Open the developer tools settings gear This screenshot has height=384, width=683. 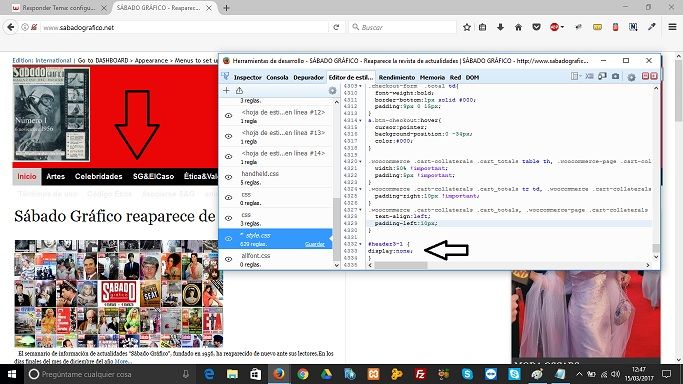tap(631, 77)
